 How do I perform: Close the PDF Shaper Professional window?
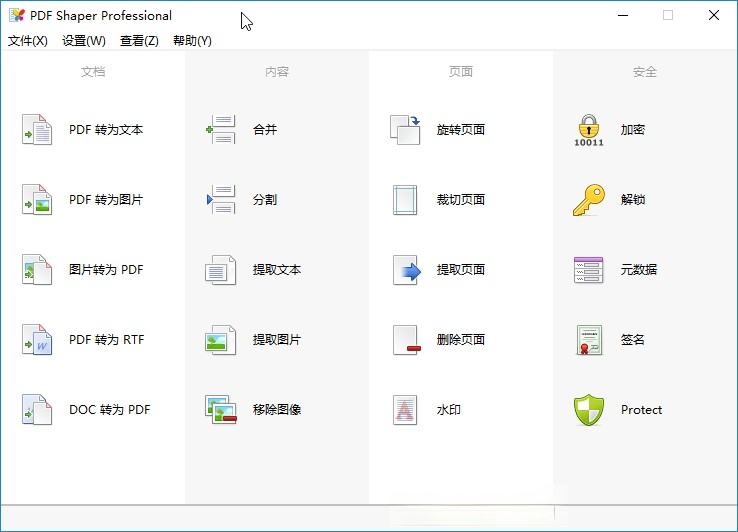[x=714, y=15]
